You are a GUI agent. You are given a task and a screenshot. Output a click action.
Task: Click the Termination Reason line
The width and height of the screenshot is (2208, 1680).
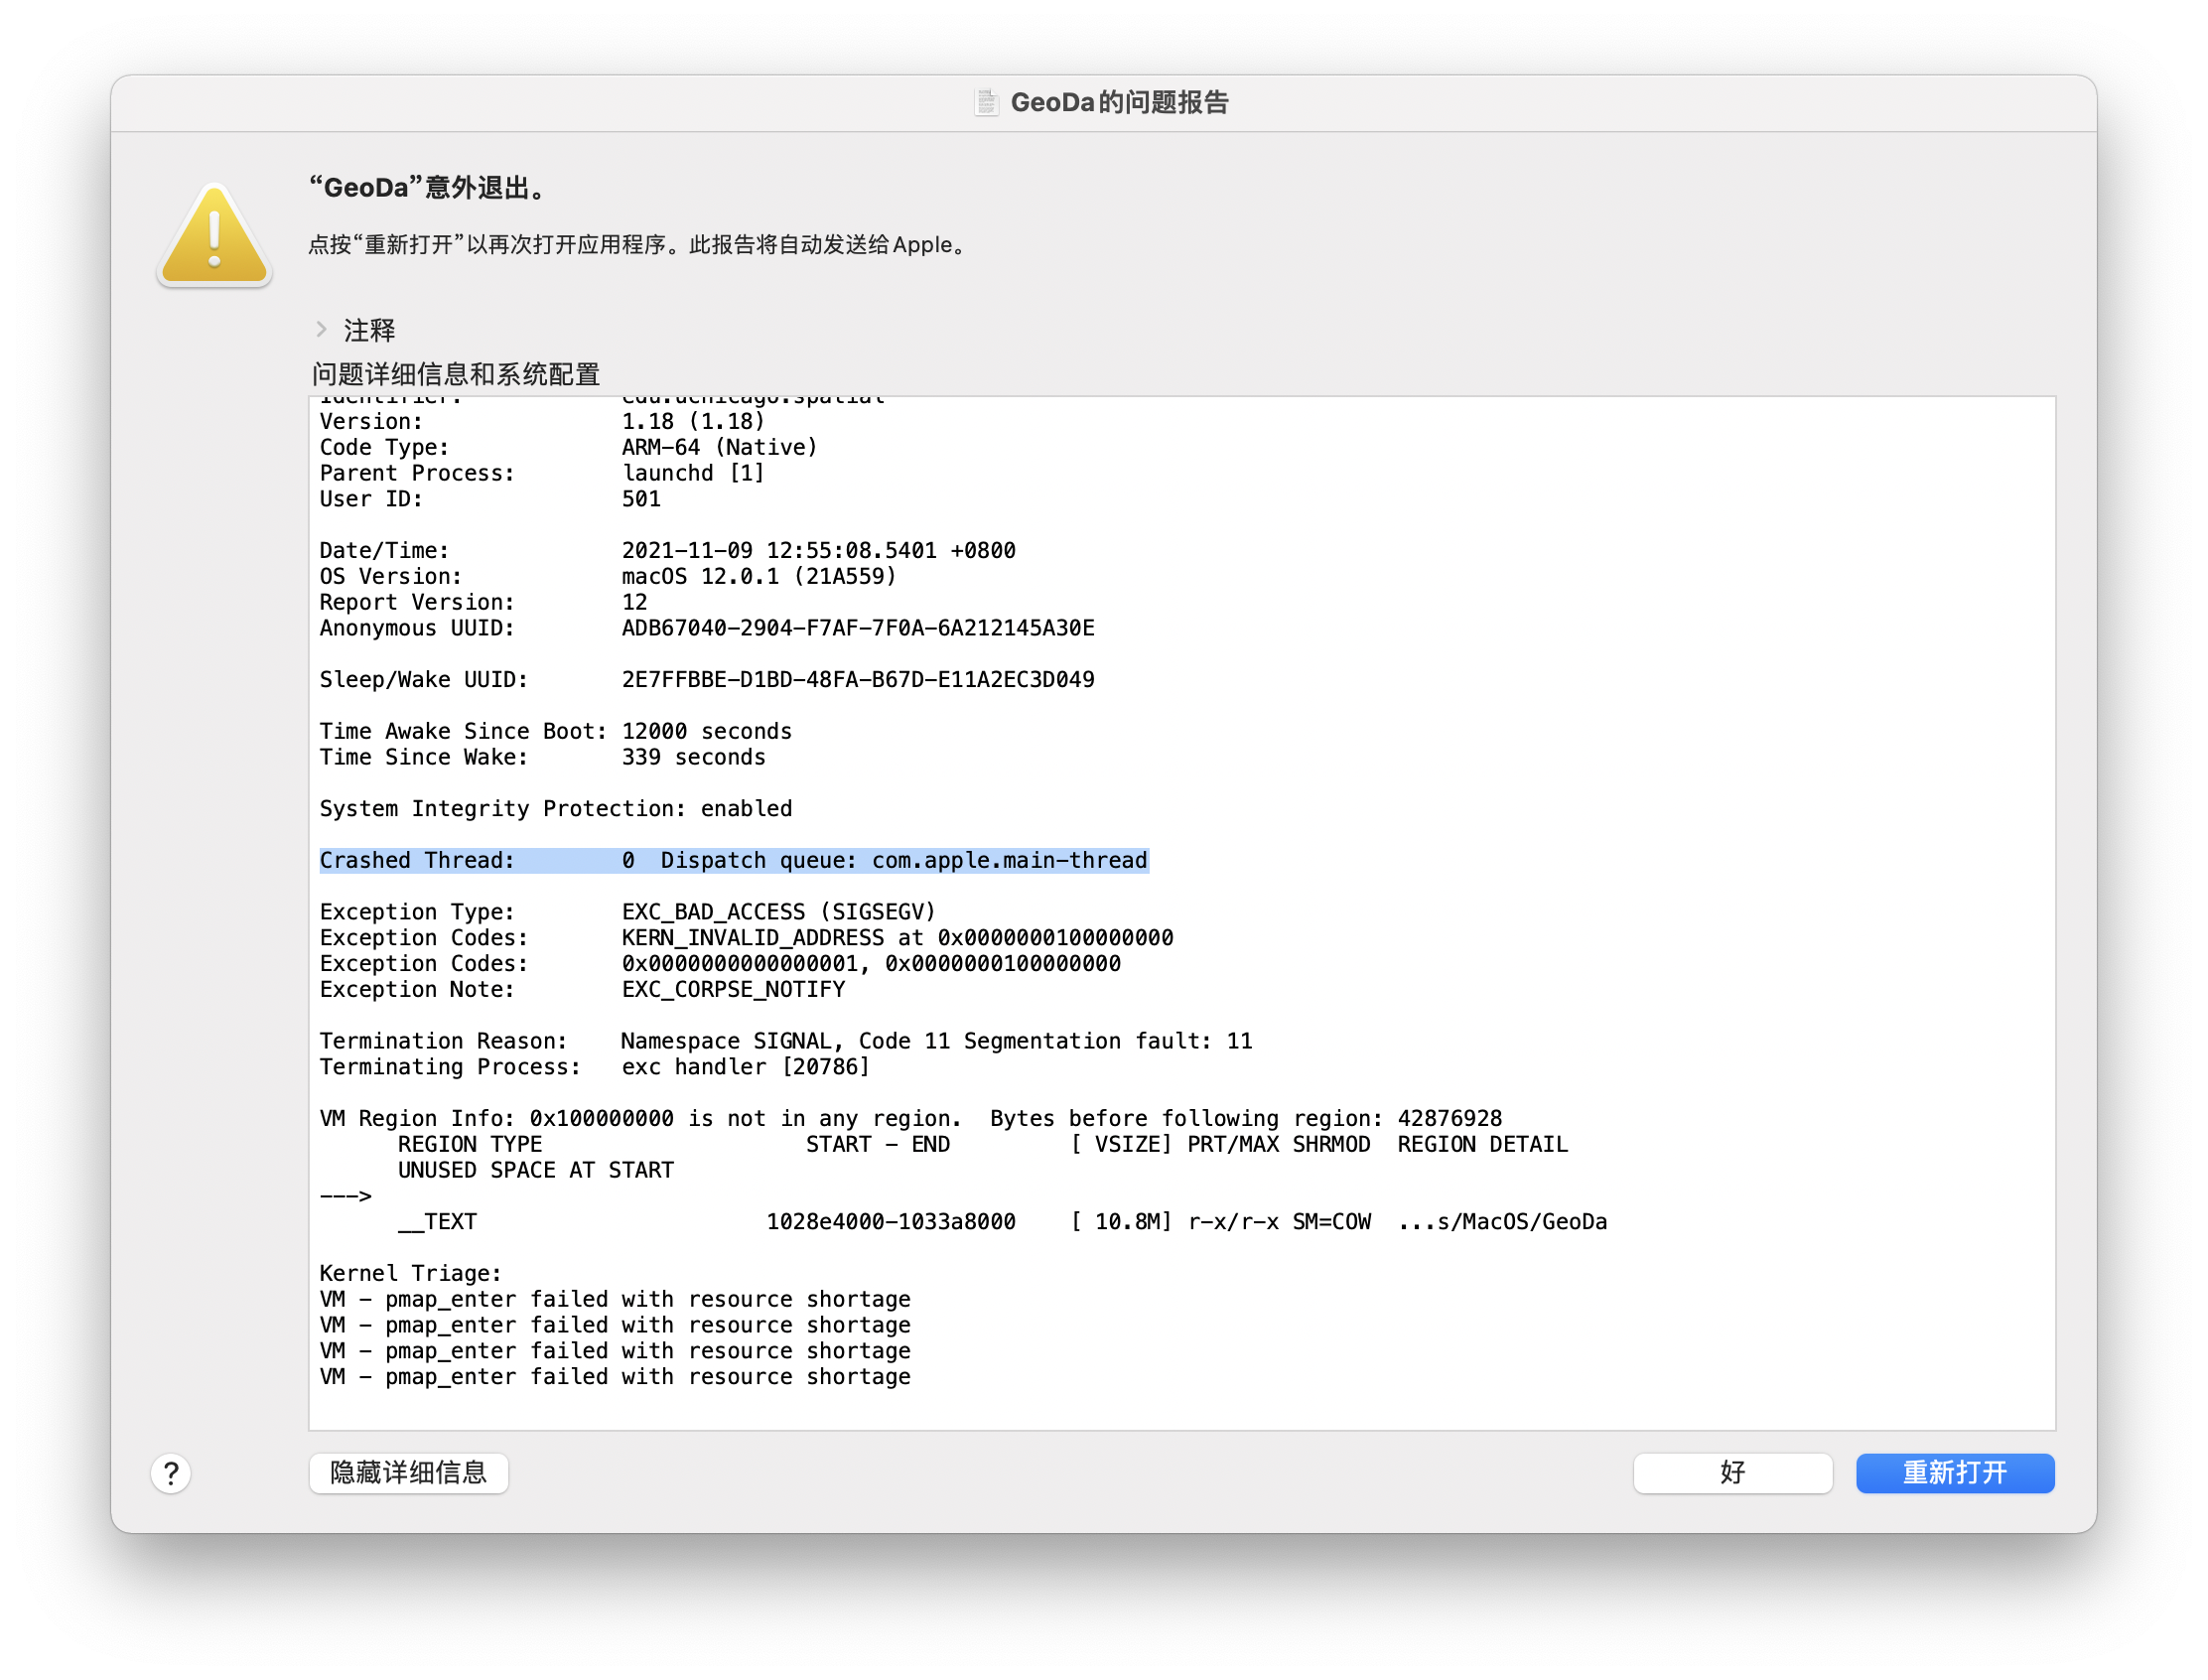click(x=785, y=1041)
